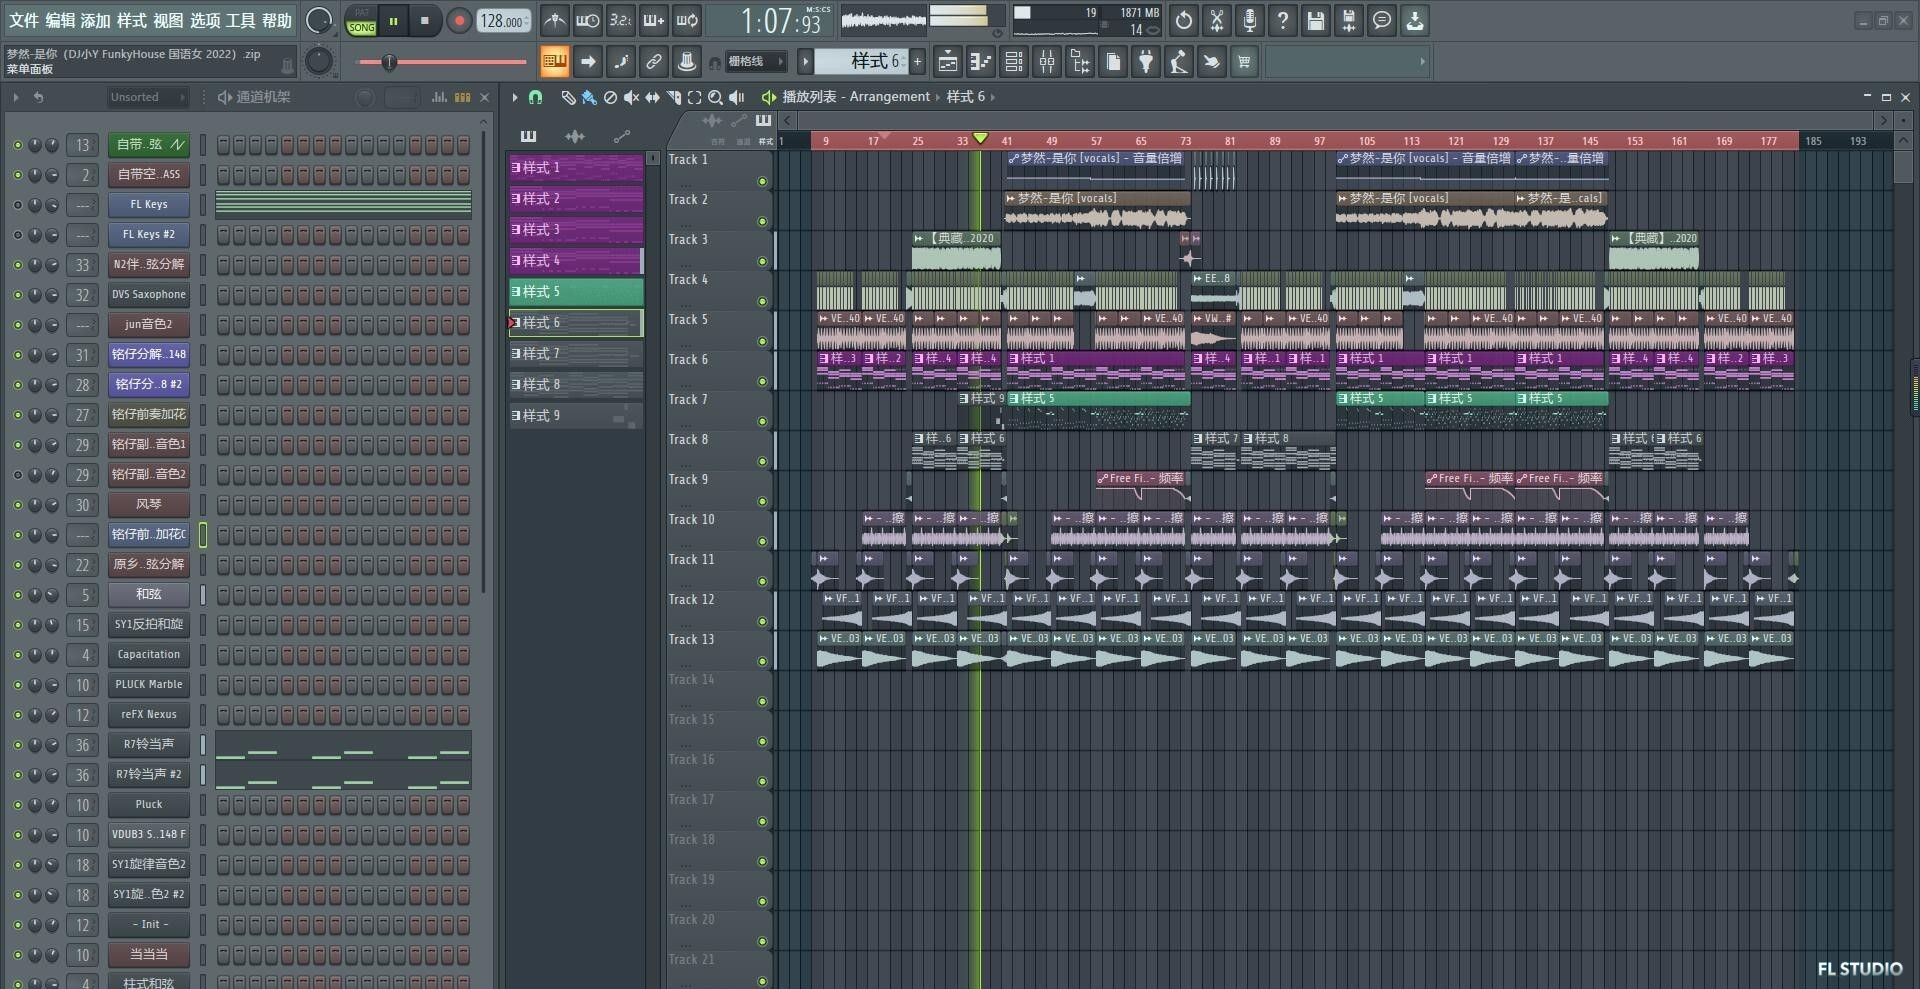
Task: Pause playback with the pause button
Action: [394, 20]
